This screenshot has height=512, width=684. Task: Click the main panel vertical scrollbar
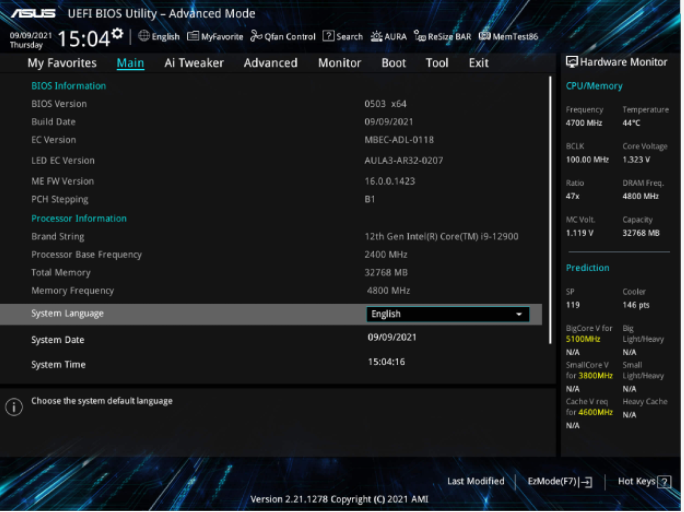(550, 211)
